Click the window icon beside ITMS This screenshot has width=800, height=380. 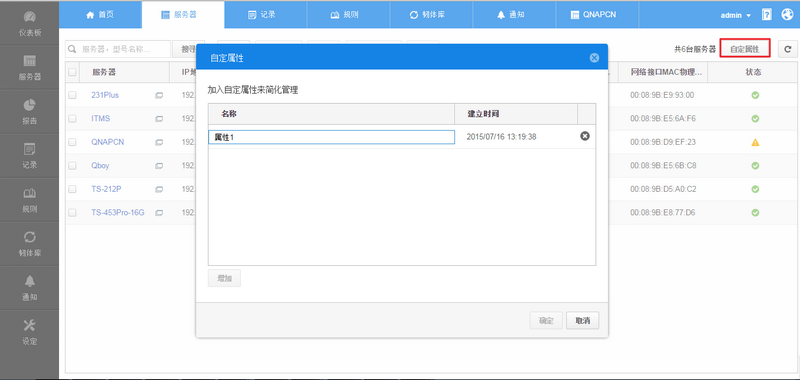tap(159, 119)
